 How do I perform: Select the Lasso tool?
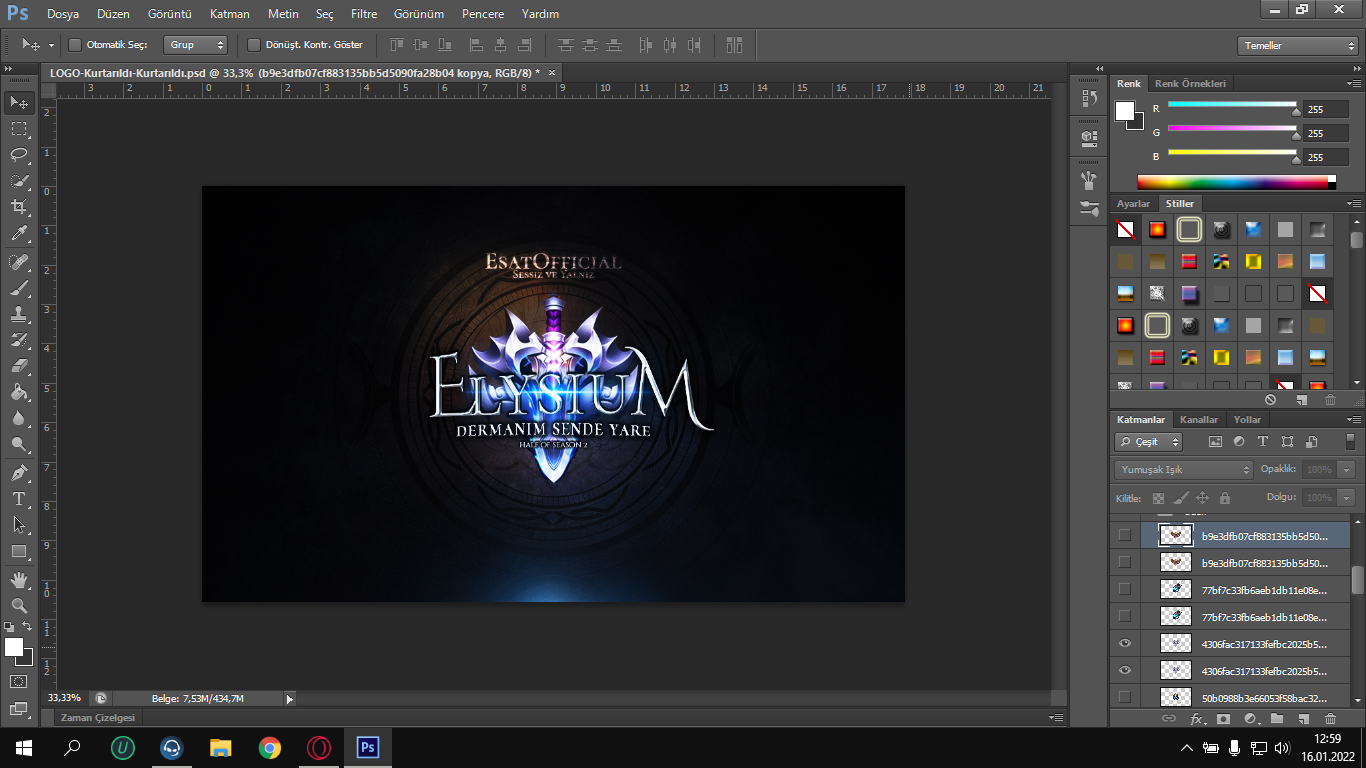19,155
